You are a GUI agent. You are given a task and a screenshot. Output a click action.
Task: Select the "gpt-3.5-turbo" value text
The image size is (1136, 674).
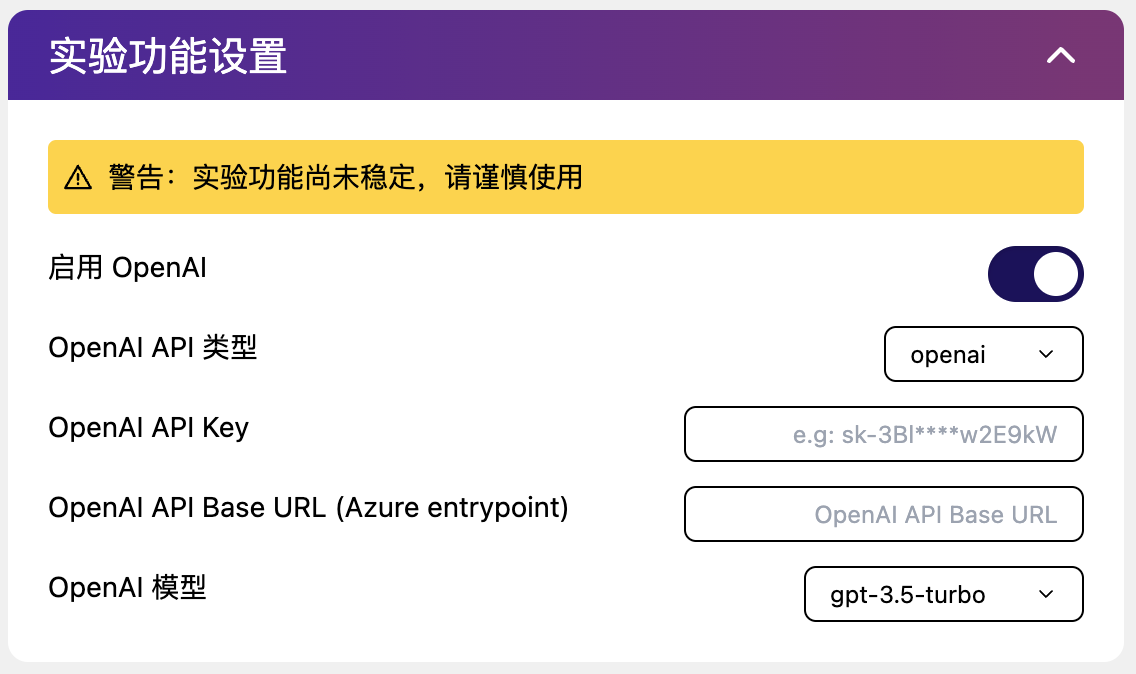tap(908, 595)
